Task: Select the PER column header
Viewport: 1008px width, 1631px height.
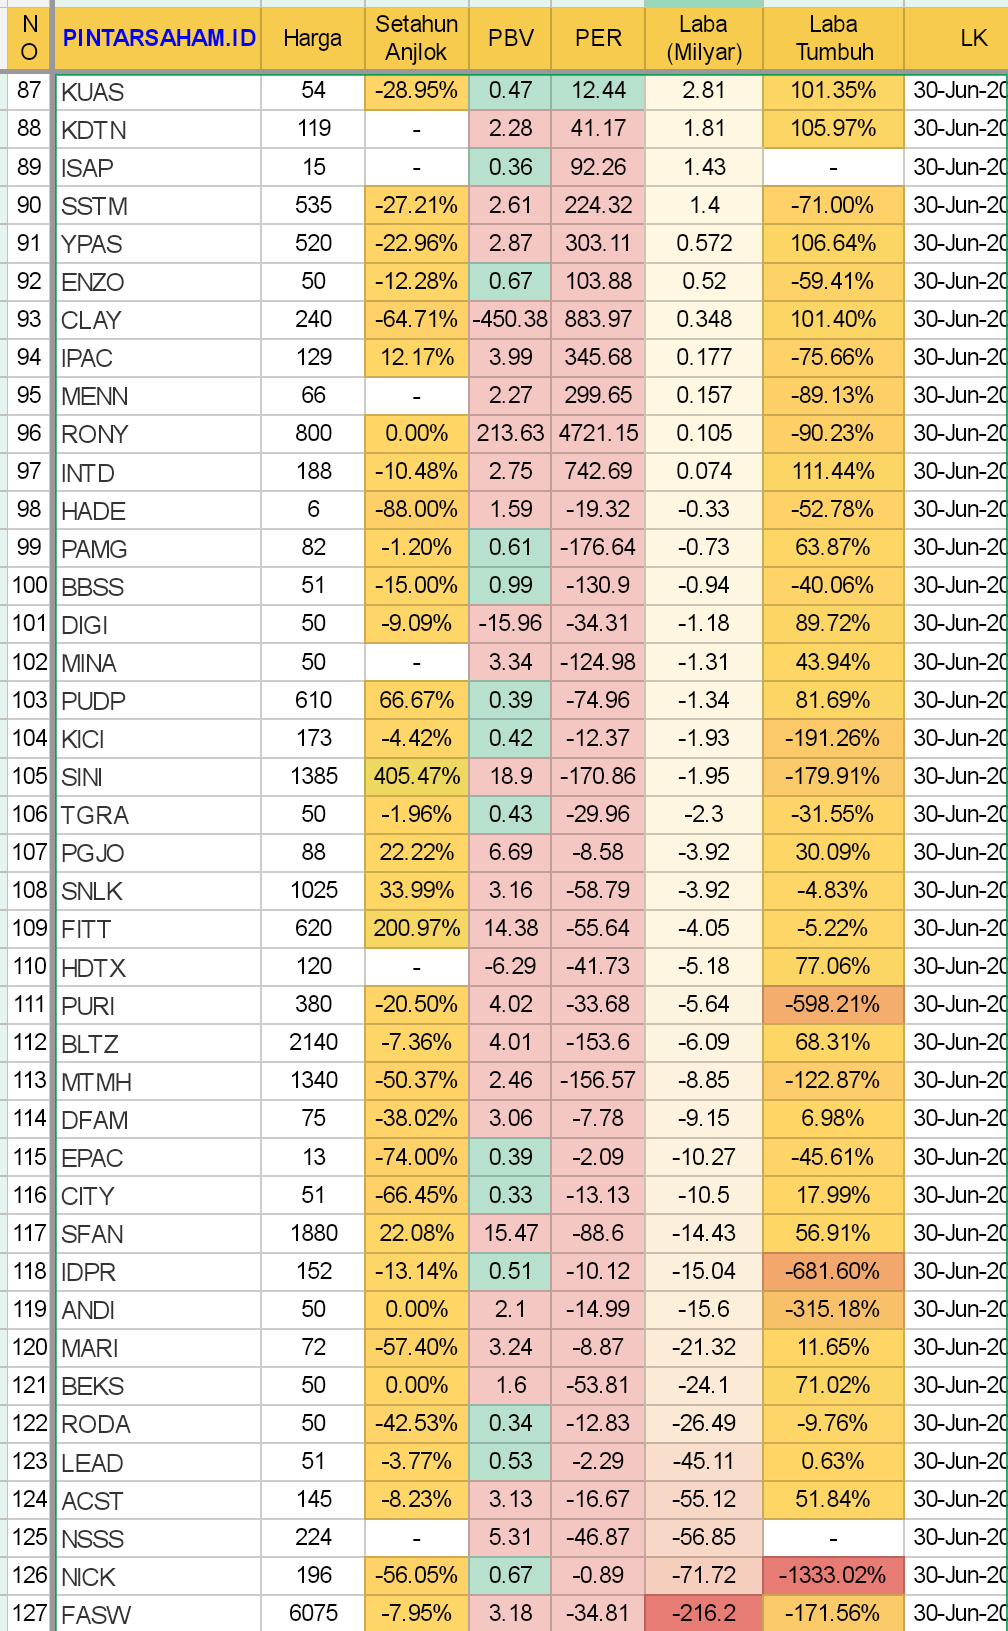Action: coord(598,38)
